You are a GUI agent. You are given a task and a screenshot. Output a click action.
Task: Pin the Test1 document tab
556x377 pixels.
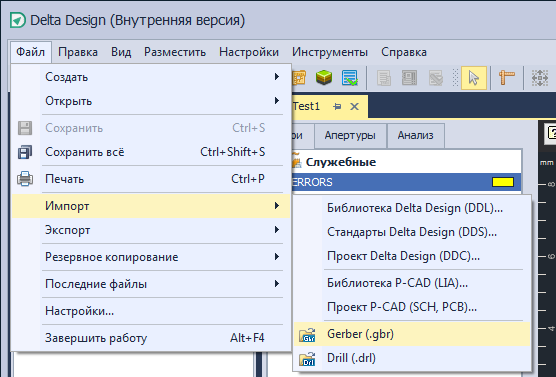[x=337, y=106]
